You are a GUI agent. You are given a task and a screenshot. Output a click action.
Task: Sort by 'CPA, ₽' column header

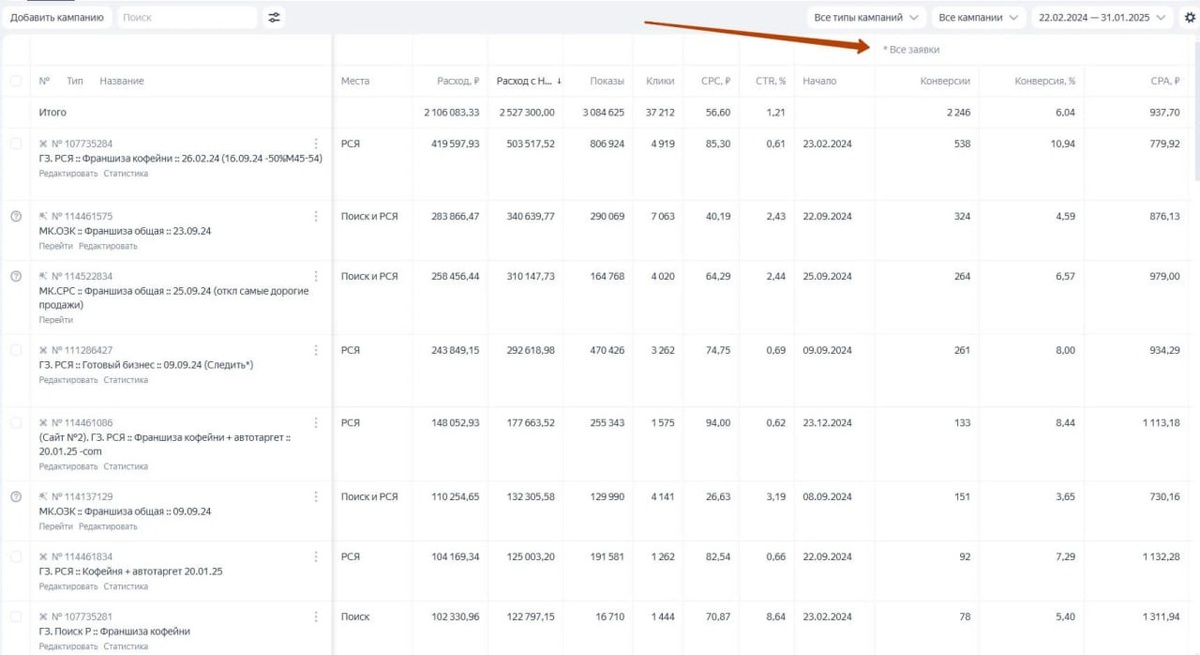(x=1165, y=81)
